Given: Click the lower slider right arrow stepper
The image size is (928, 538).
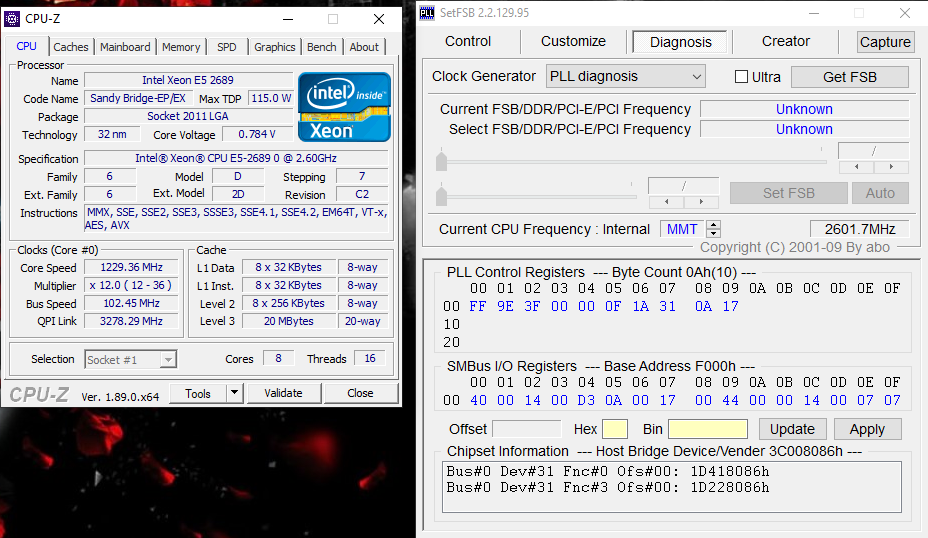Looking at the screenshot, I should 701,202.
